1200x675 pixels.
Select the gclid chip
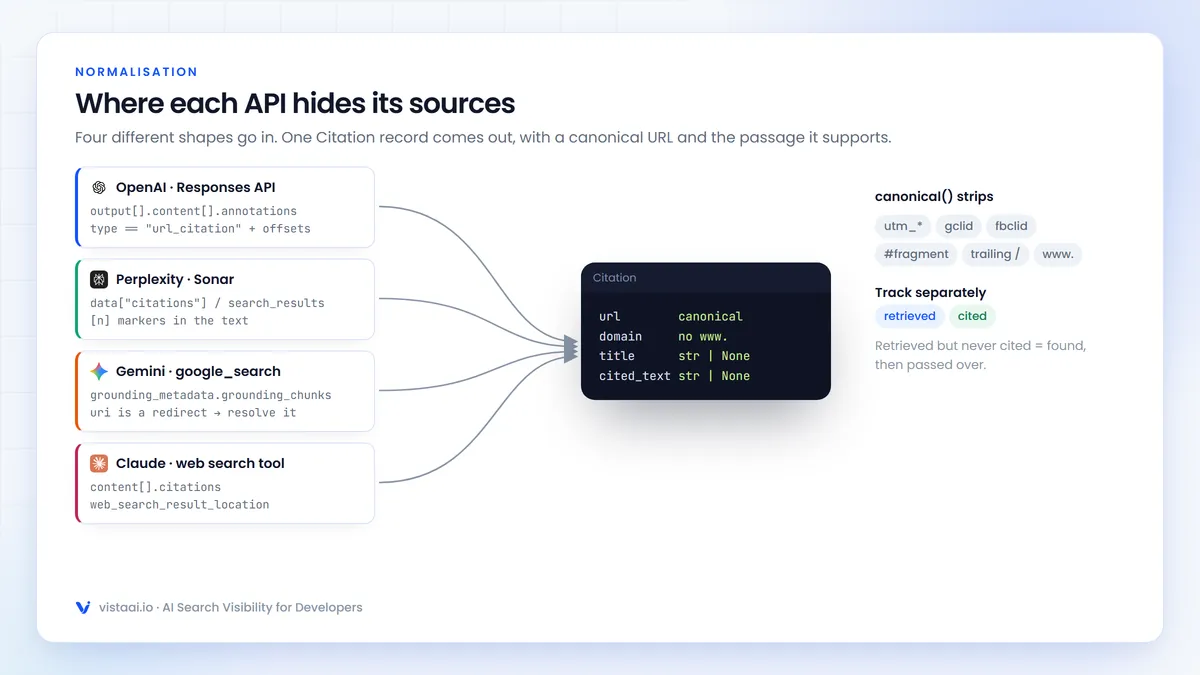pos(959,226)
